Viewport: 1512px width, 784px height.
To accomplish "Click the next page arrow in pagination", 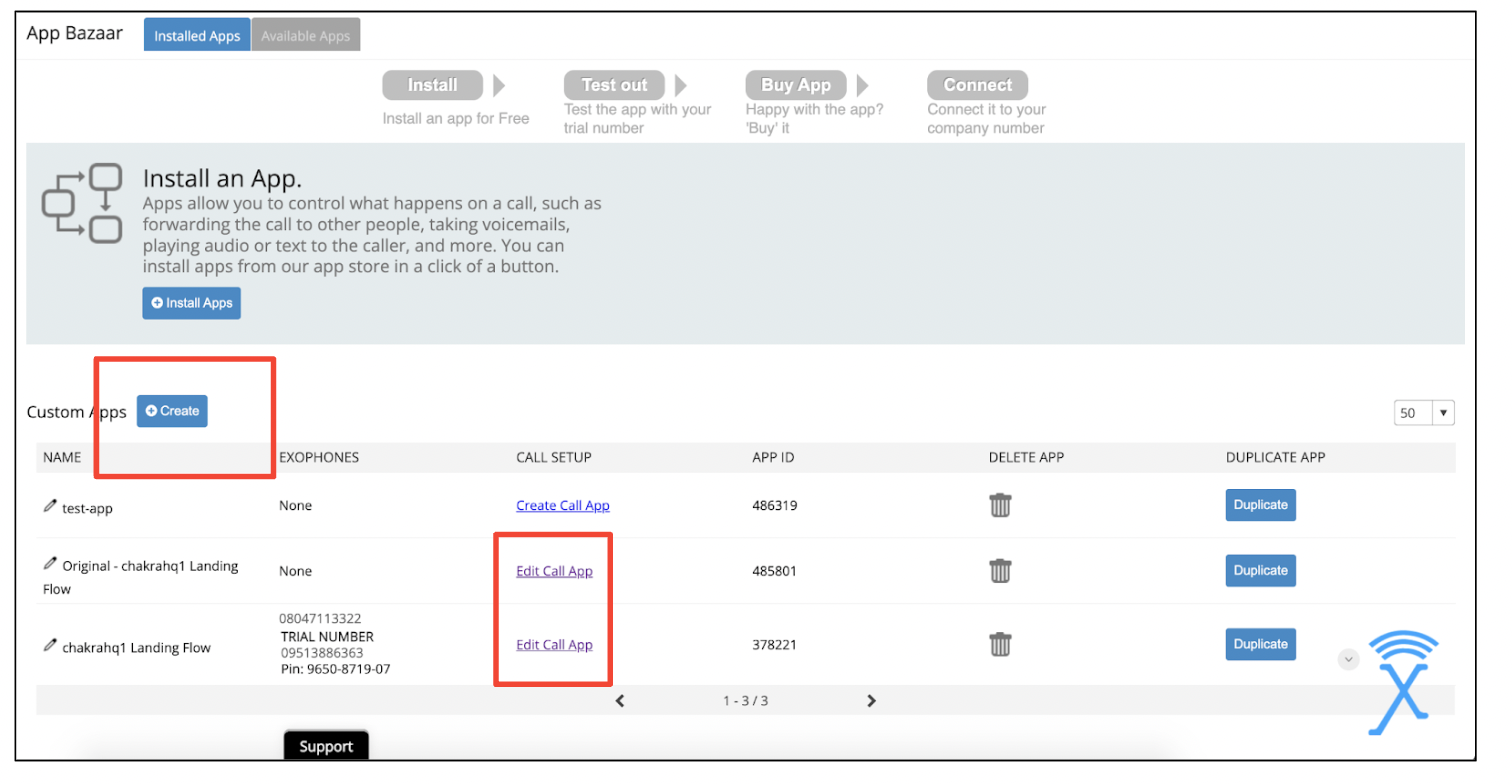I will point(870,700).
